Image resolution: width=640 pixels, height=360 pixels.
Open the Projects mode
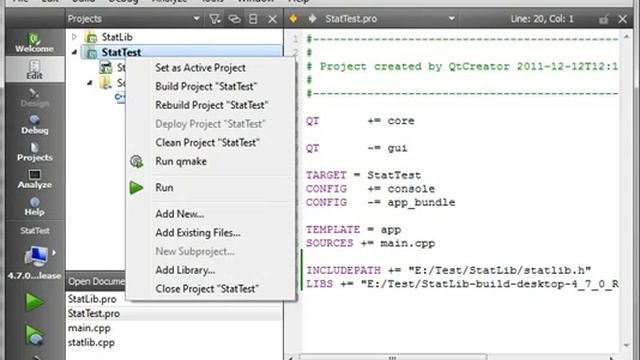pyautogui.click(x=34, y=151)
